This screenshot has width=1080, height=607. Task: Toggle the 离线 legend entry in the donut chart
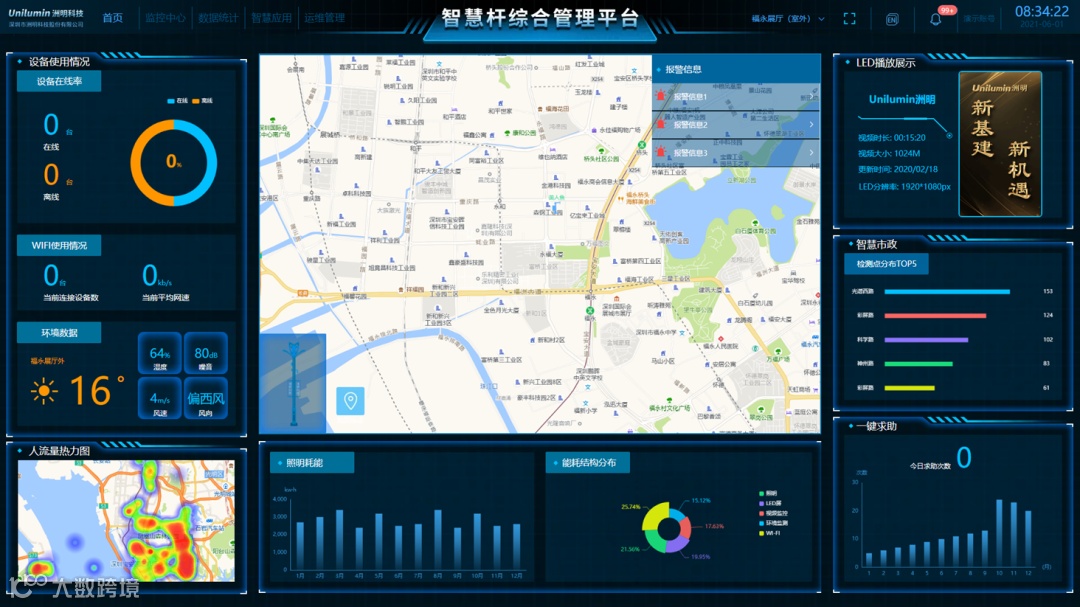[202, 101]
